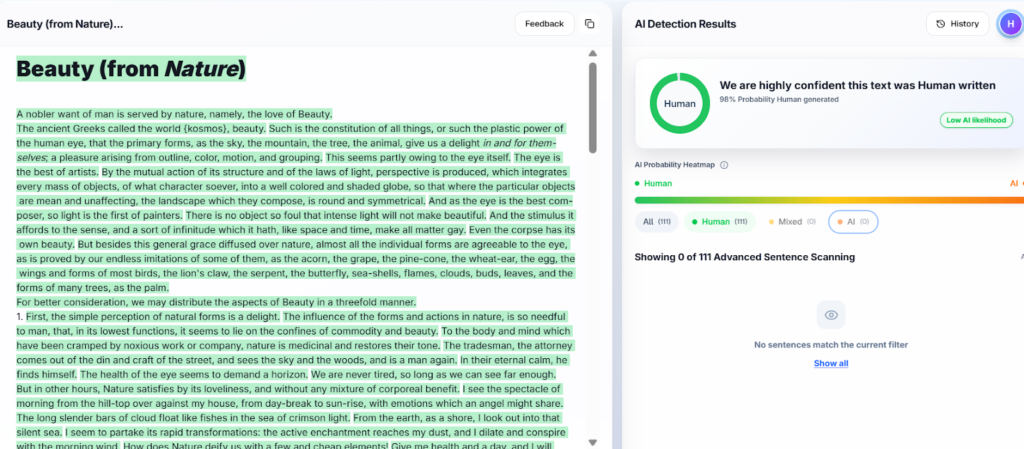Screen dimensions: 1024x449
Task: Click the heading 'Beauty (from Nature)'
Action: [x=131, y=68]
